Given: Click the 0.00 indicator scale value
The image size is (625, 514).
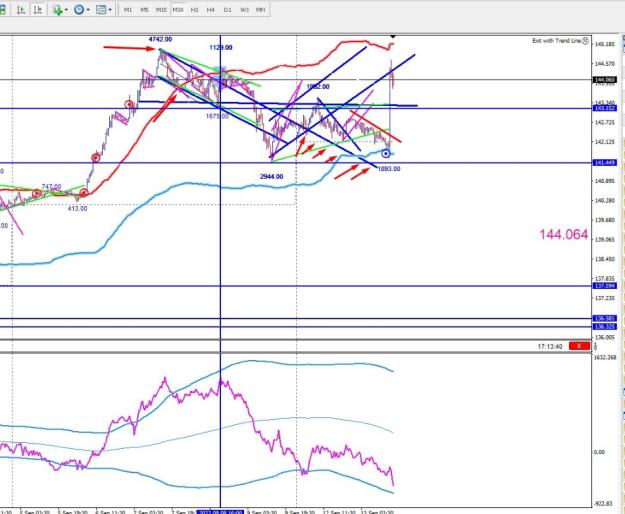Looking at the screenshot, I should click(599, 452).
